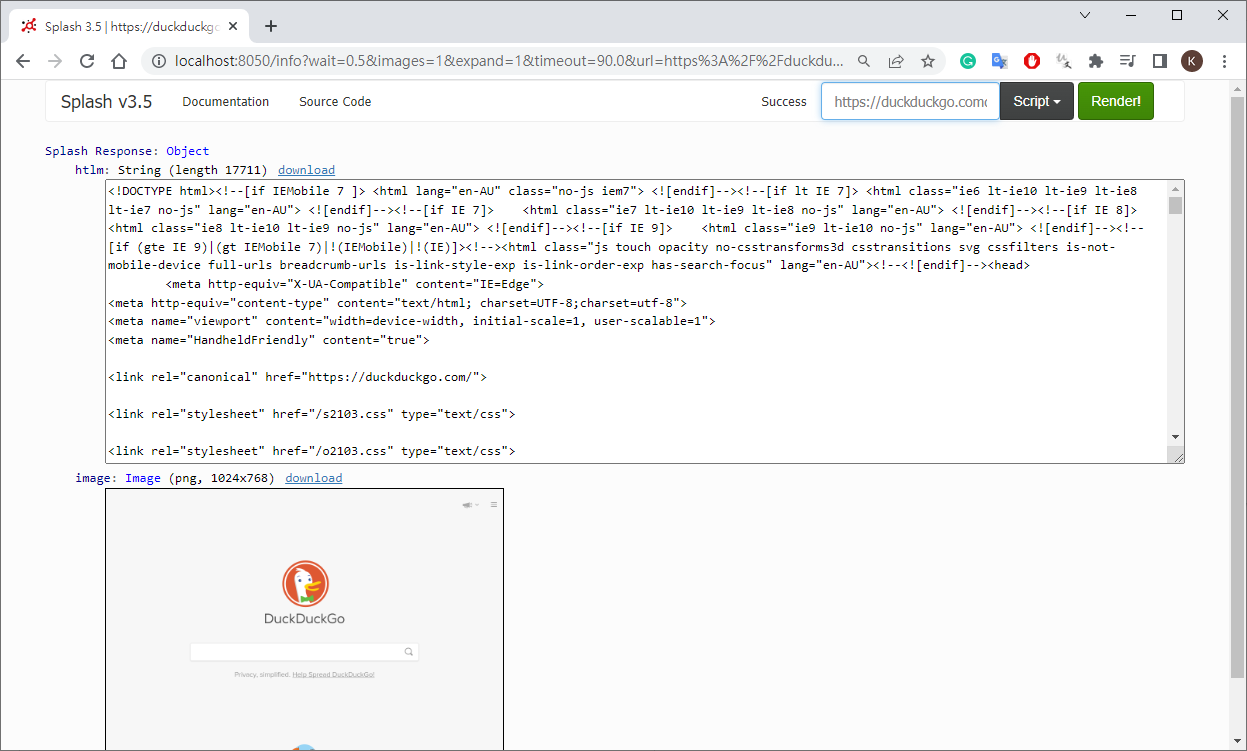Download the png image response
This screenshot has height=751, width=1247.
[313, 478]
